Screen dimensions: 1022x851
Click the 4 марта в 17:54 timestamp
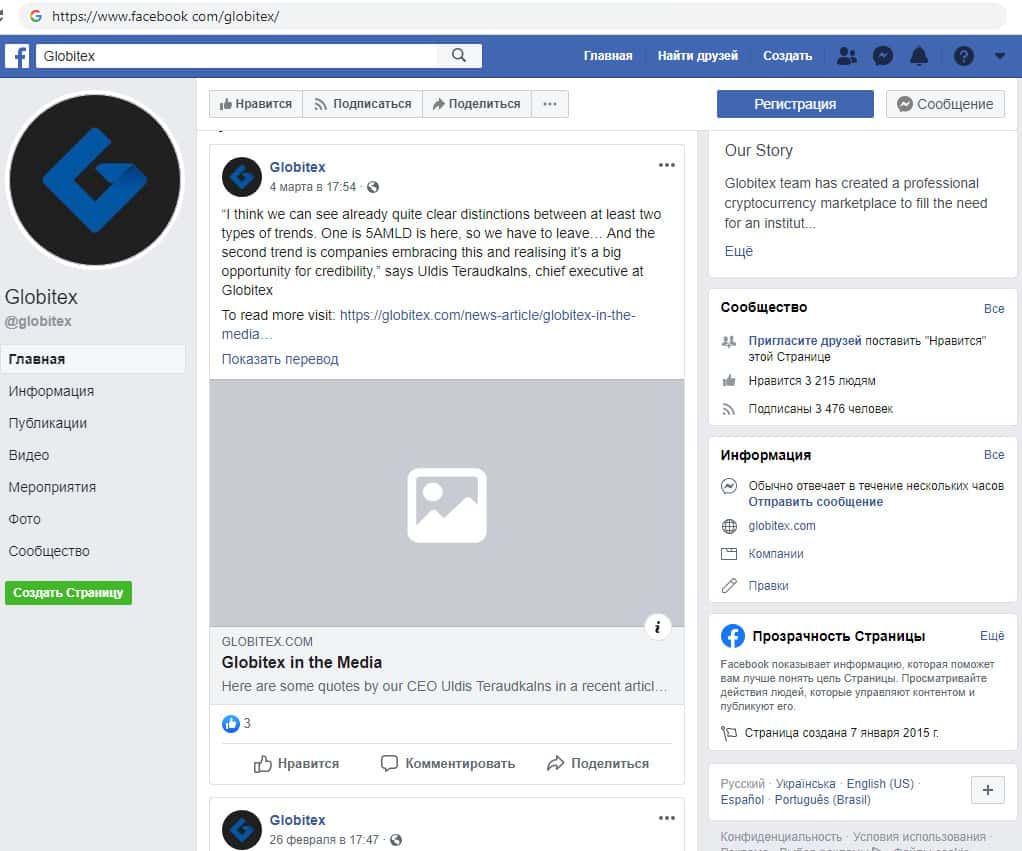coord(313,187)
